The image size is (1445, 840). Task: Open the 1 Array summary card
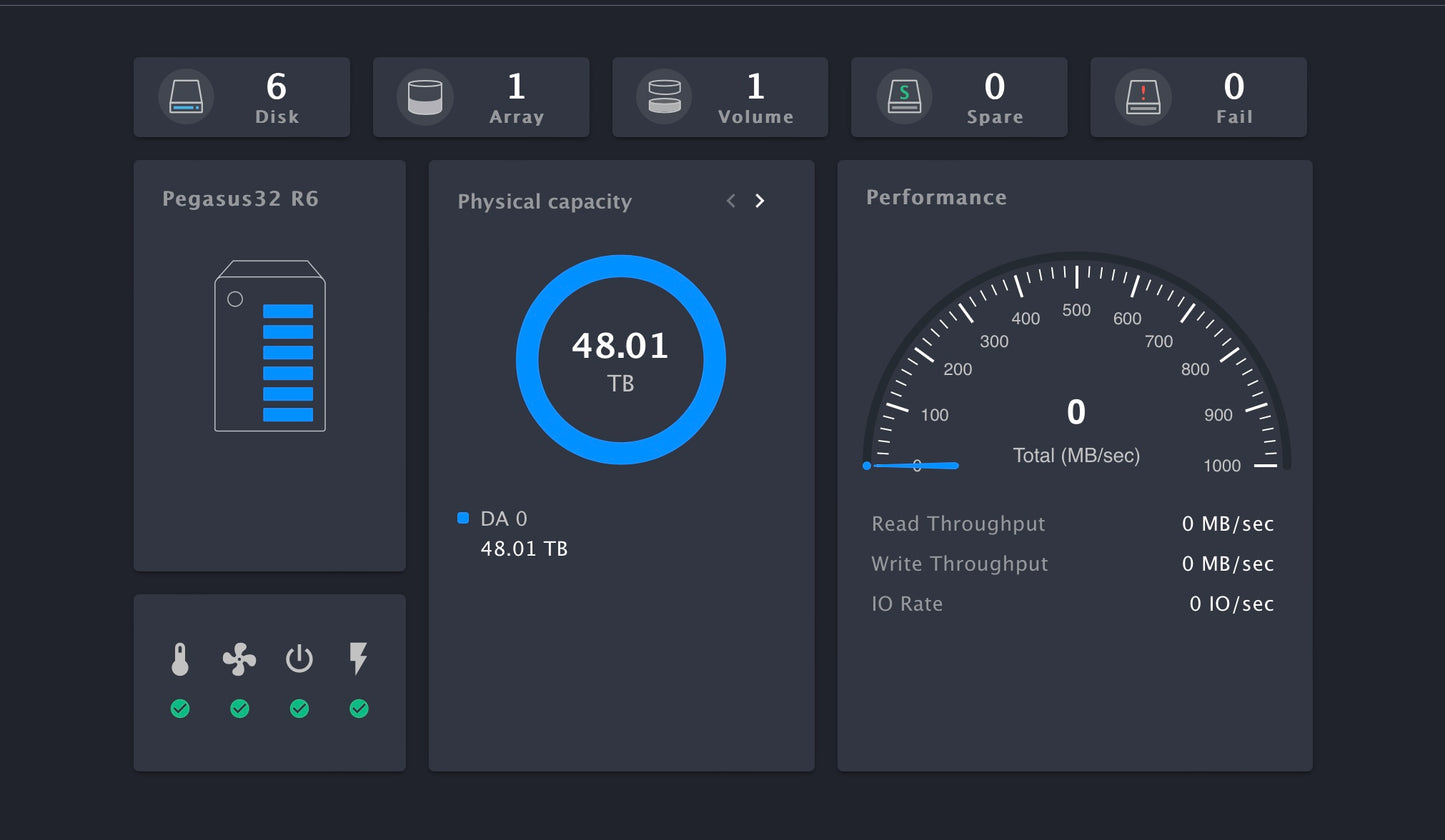481,97
